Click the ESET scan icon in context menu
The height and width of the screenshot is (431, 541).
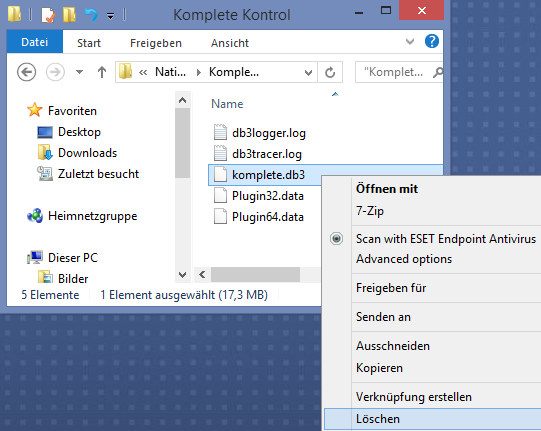click(x=336, y=238)
